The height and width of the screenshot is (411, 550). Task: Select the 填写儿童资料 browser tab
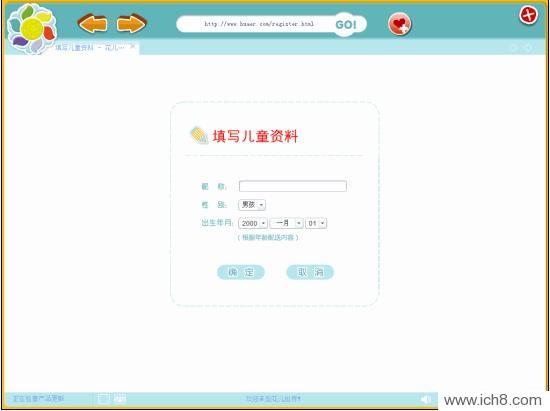89,47
